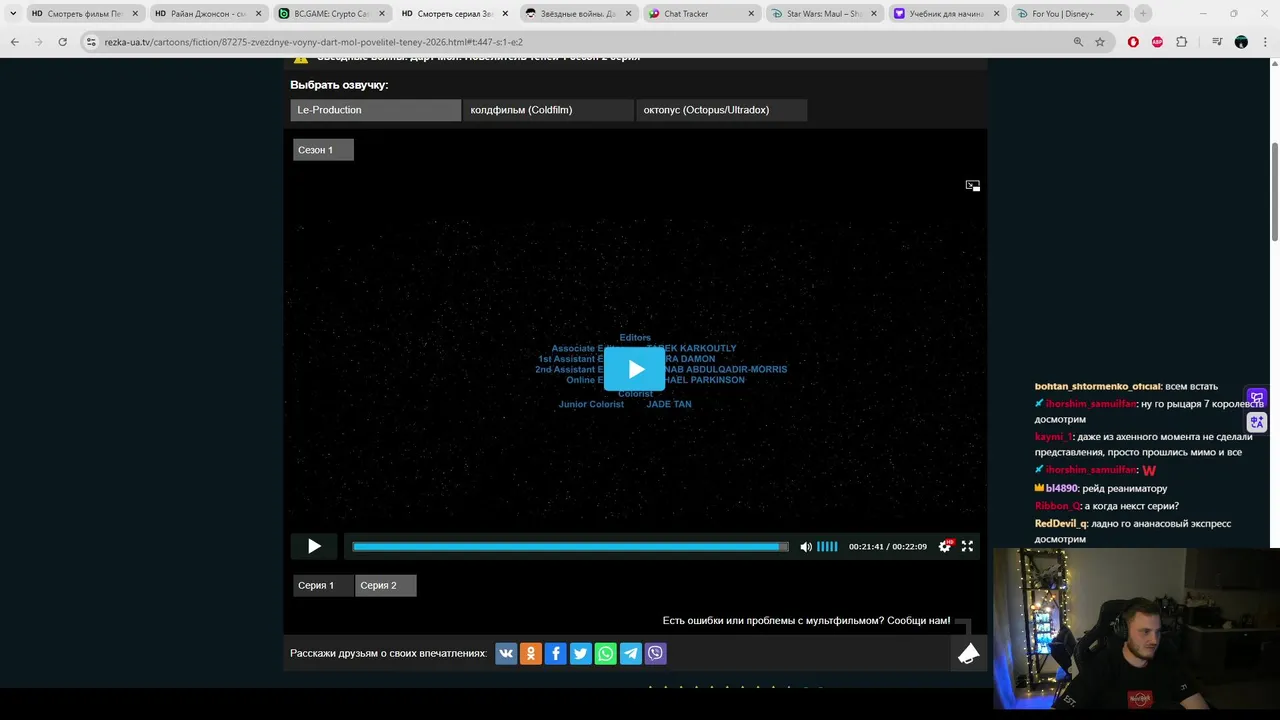Open the ABP Adblock Plus extension
Image resolution: width=1280 pixels, height=720 pixels.
coord(1157,42)
